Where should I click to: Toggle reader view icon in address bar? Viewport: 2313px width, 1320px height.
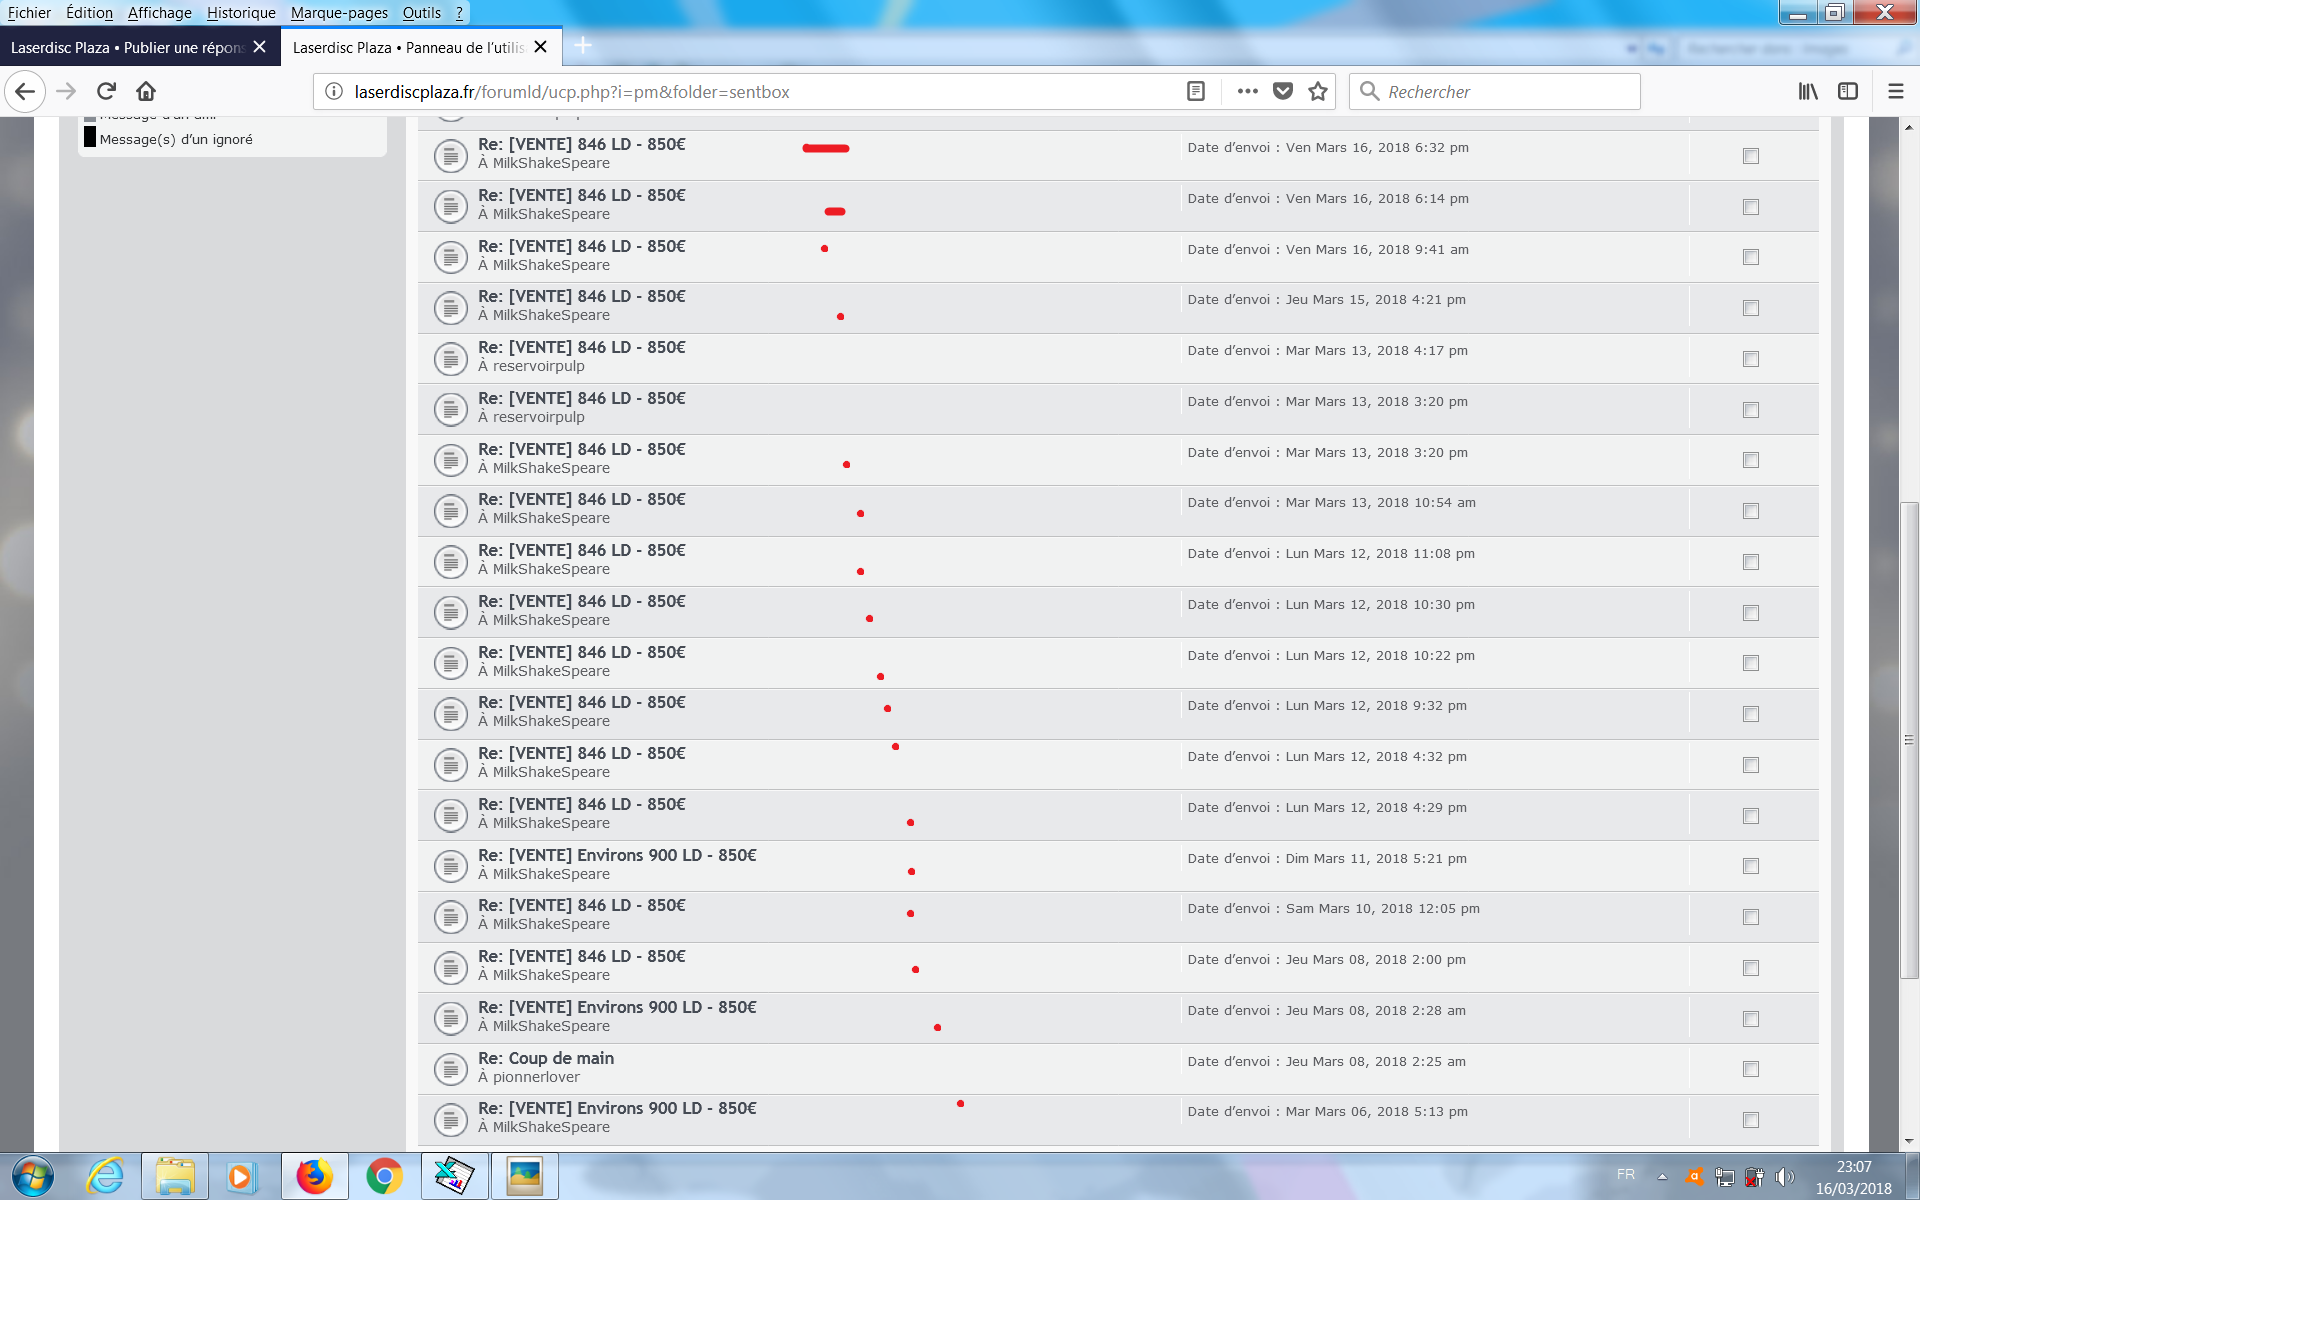click(x=1195, y=91)
